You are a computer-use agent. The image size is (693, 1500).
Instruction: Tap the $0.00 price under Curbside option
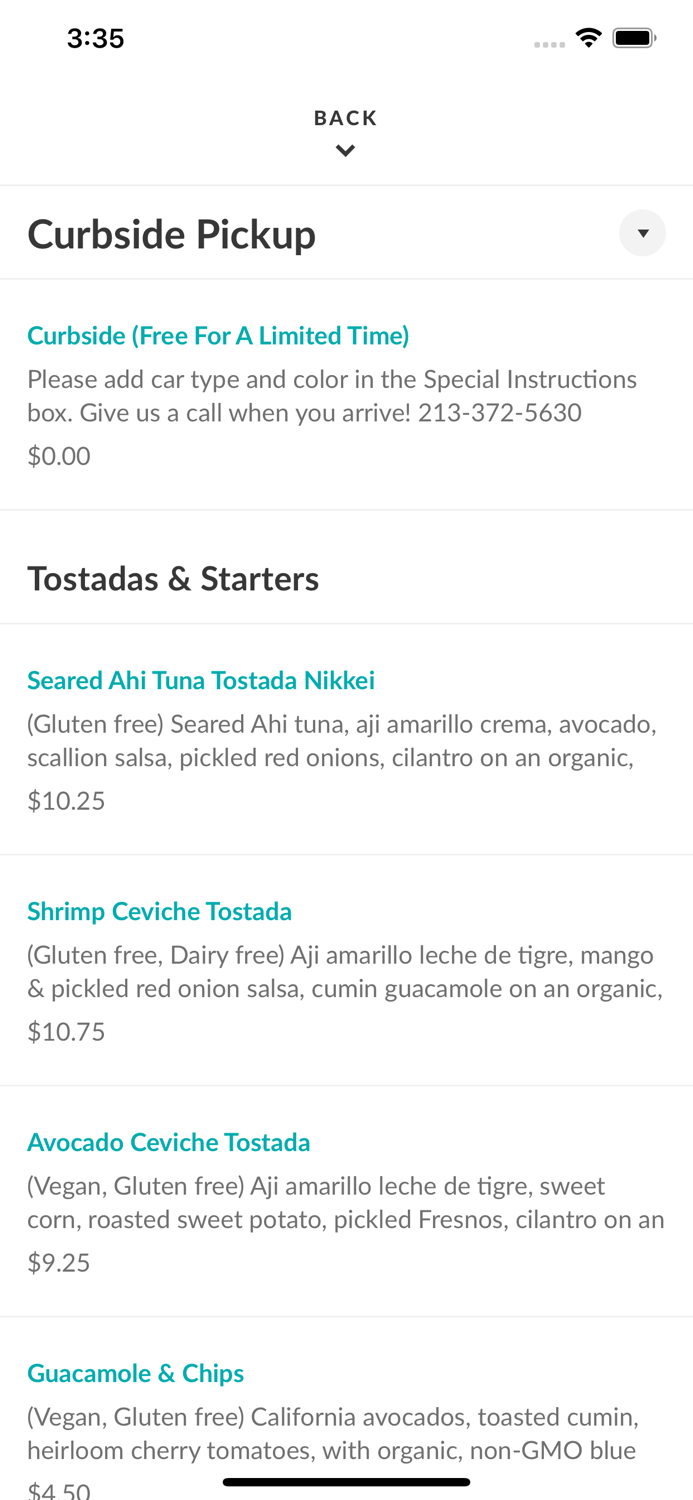click(x=59, y=455)
